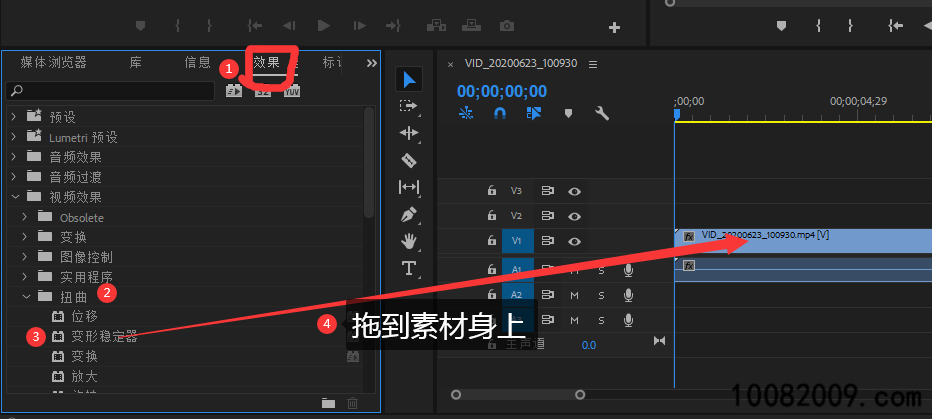Collapse the 视频效果 folder
The width and height of the screenshot is (932, 419).
pyautogui.click(x=14, y=196)
